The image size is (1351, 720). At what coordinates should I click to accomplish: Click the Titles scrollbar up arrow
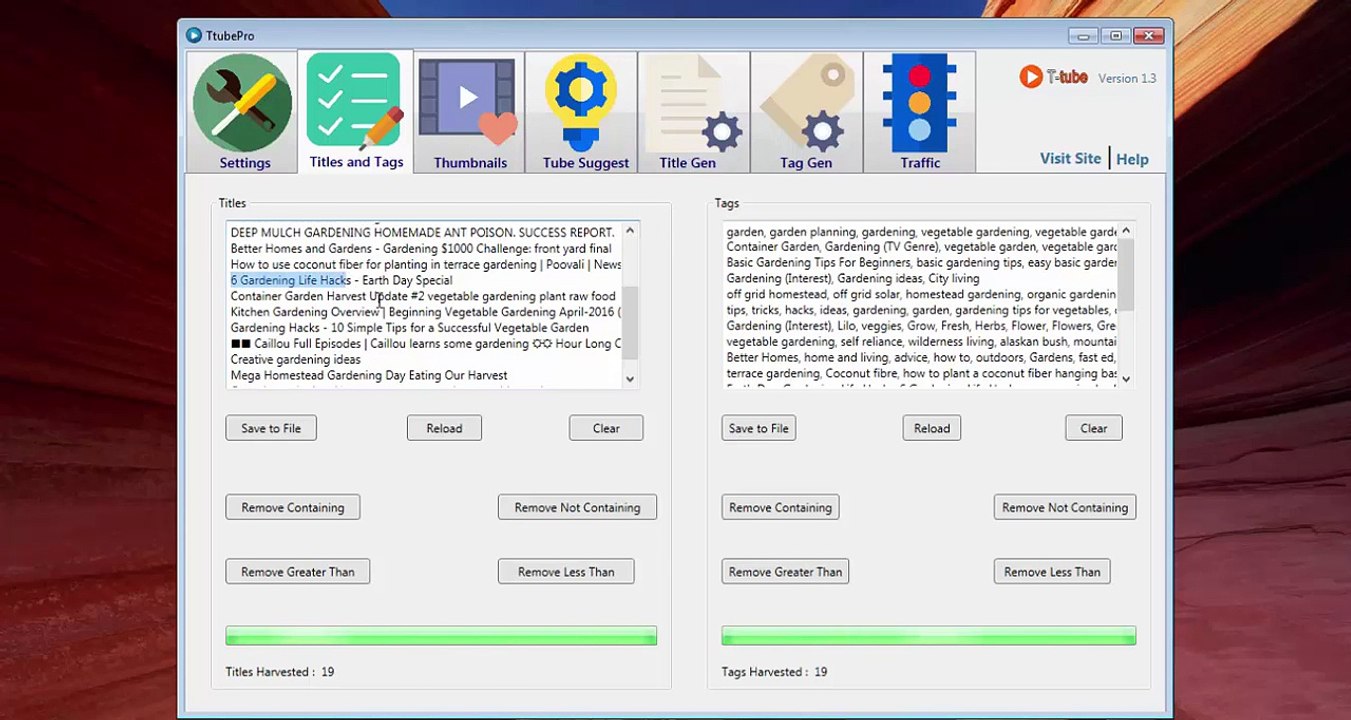click(x=630, y=231)
